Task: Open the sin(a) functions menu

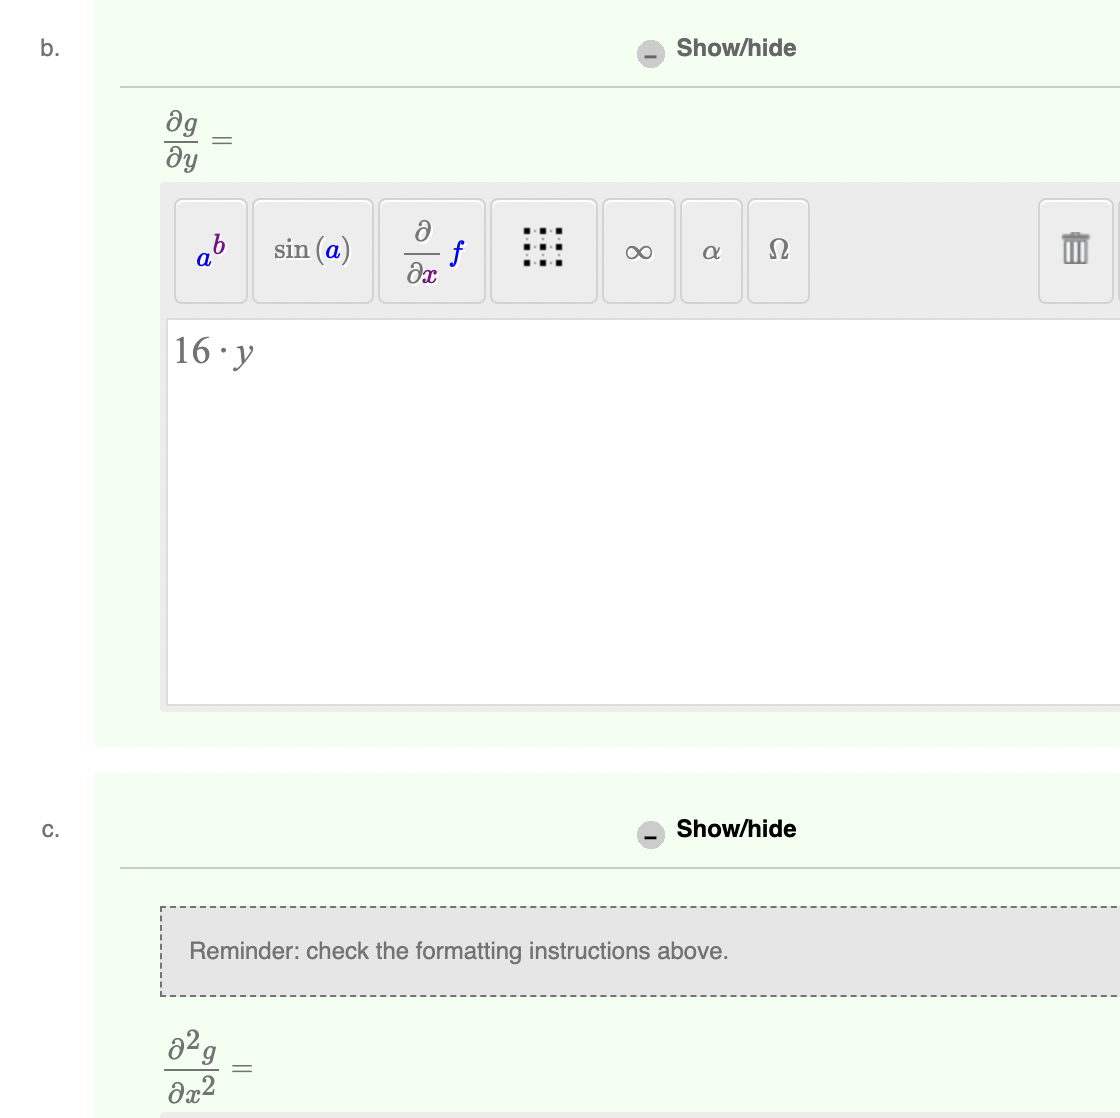Action: (x=313, y=251)
